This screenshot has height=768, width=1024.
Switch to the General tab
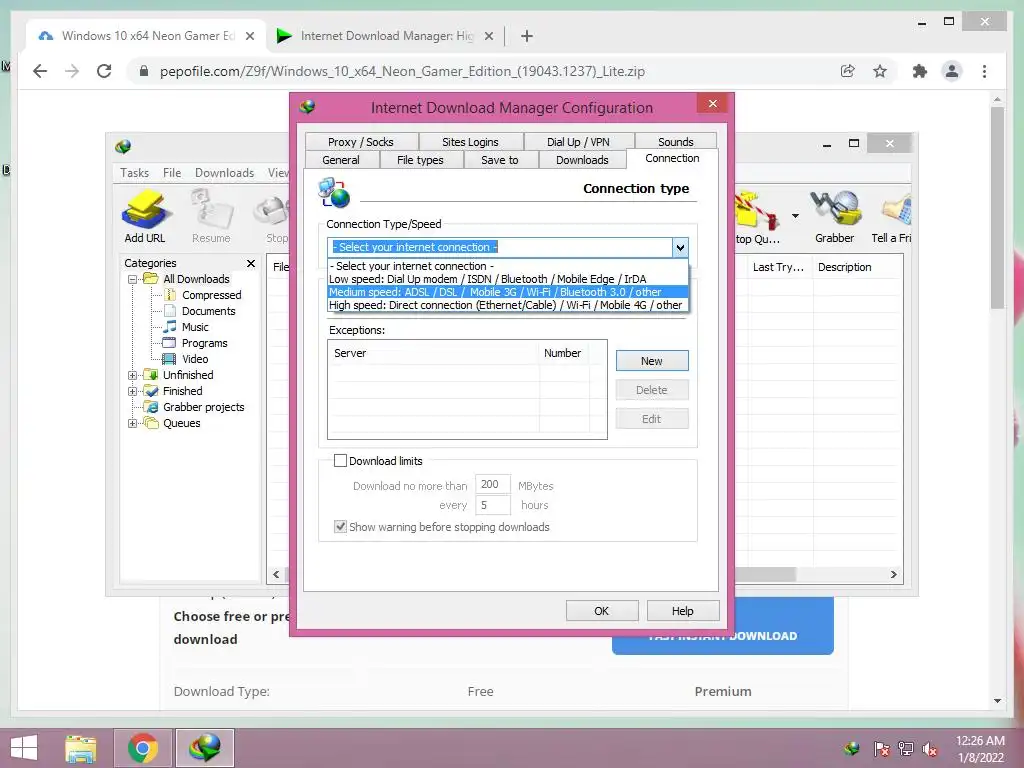341,160
